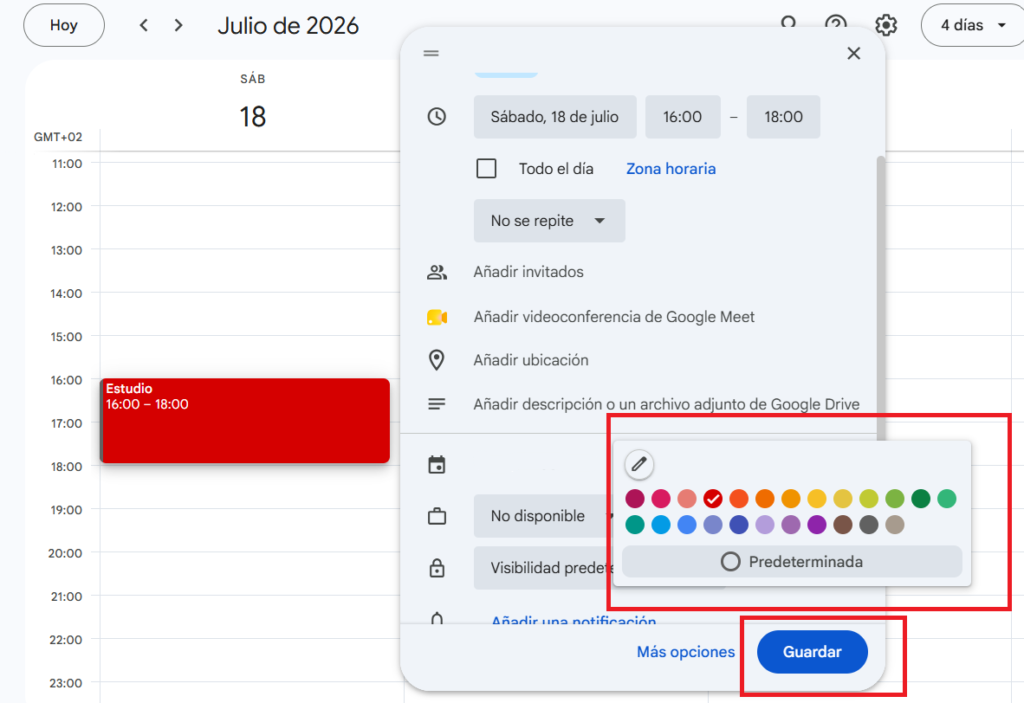The height and width of the screenshot is (703, 1024).
Task: Click the Hoy button
Action: click(64, 25)
